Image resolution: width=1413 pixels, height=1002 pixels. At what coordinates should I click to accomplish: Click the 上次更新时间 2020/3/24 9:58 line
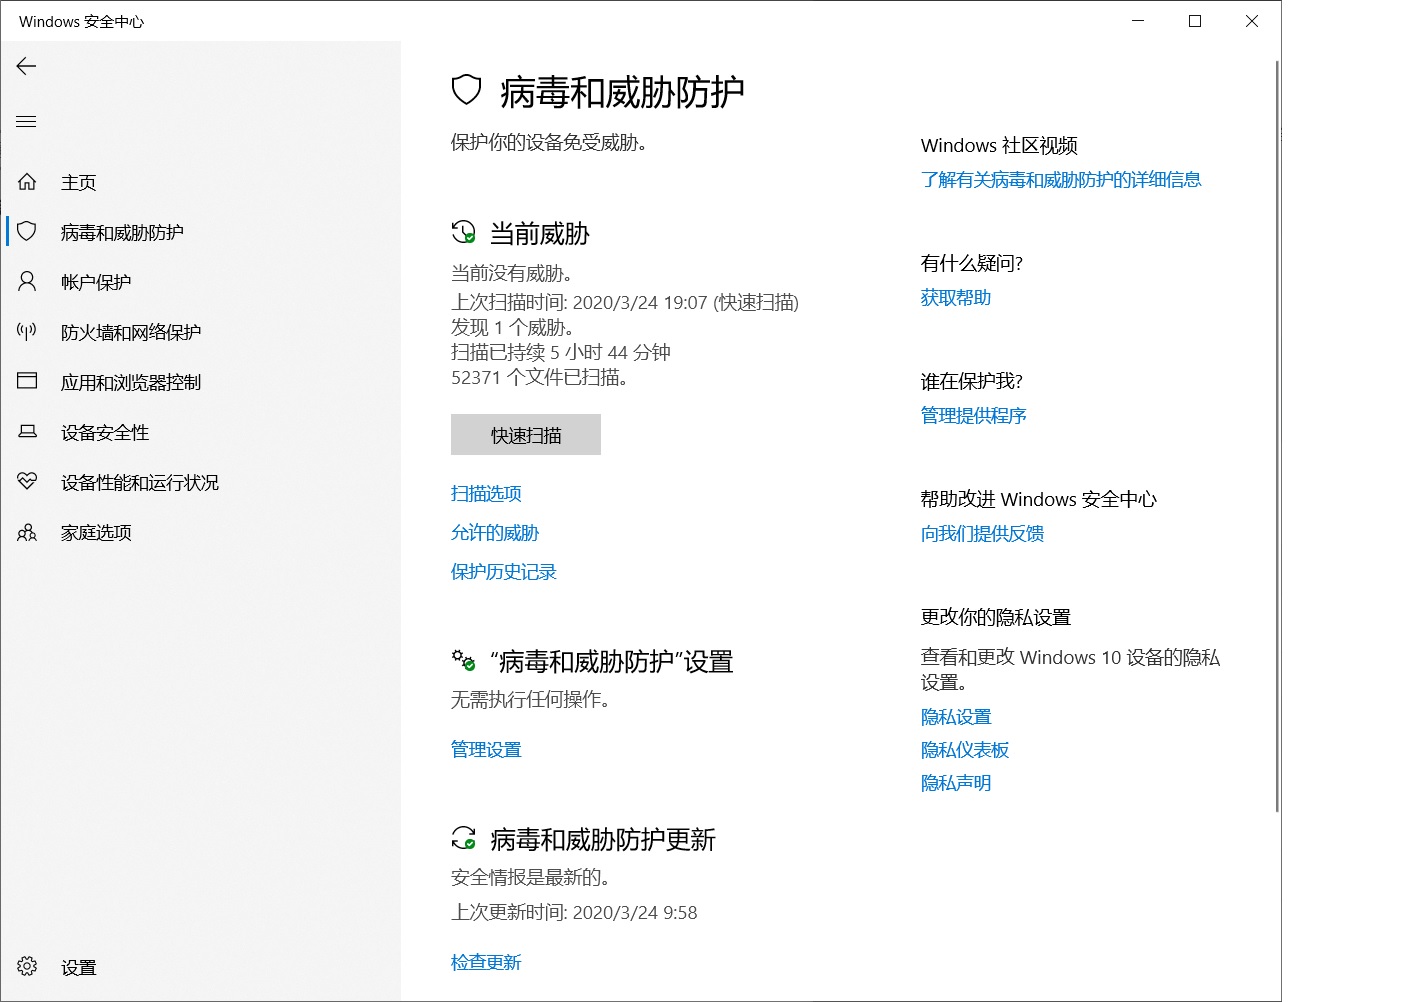coord(574,912)
